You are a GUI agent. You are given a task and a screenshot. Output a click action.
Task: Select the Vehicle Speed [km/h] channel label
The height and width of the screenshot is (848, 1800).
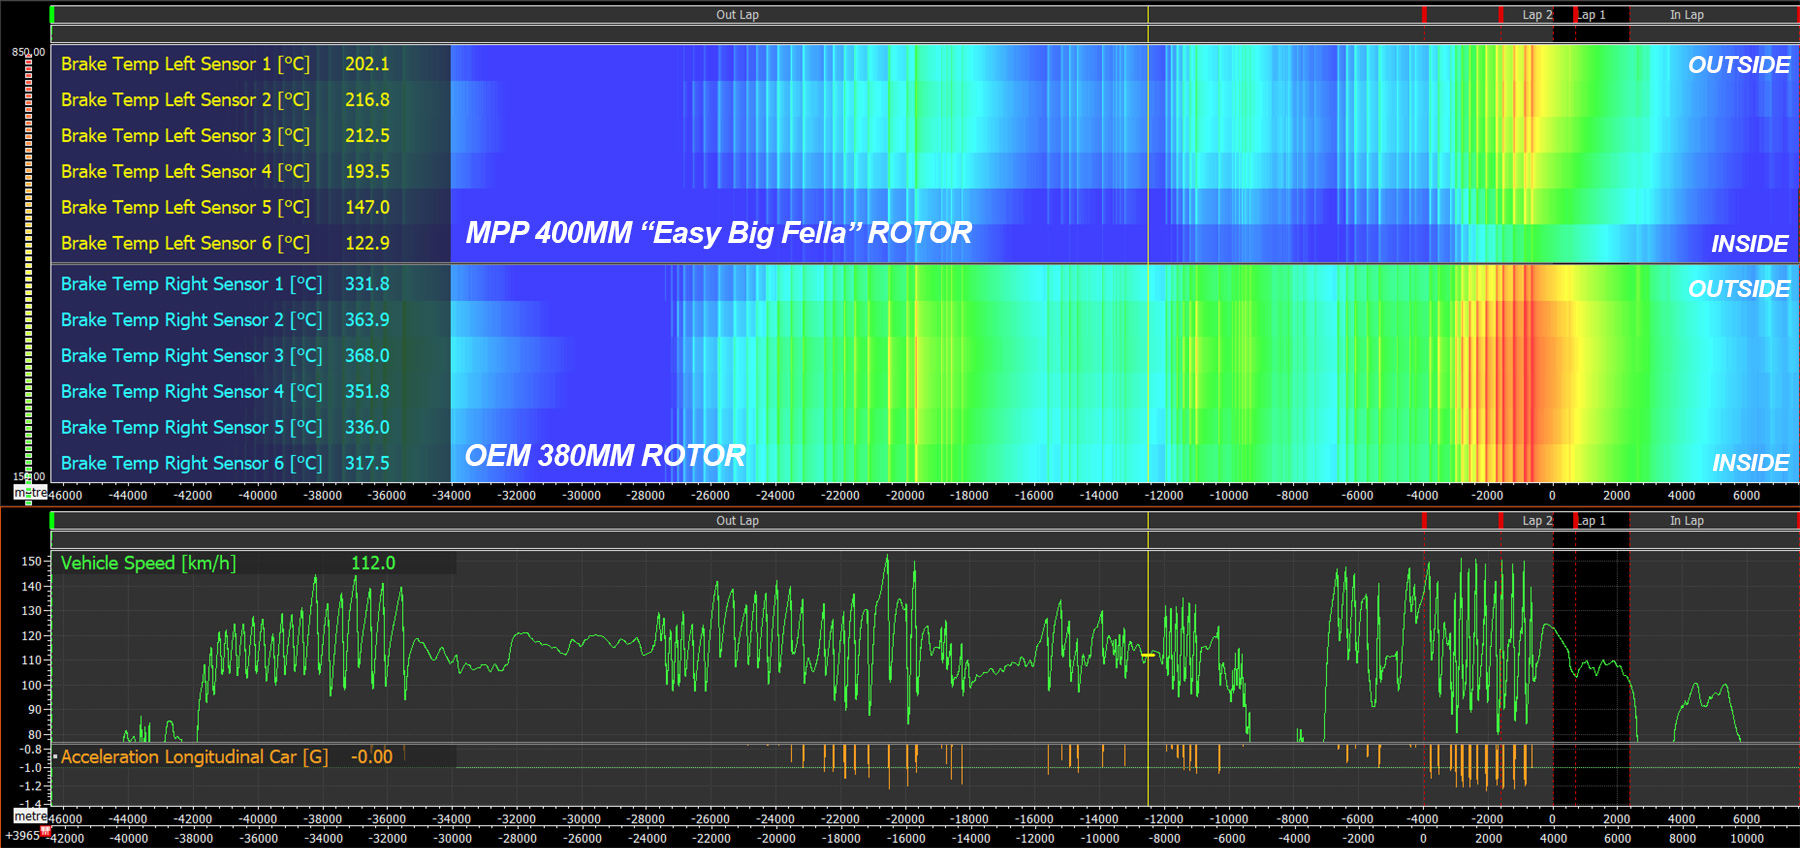coord(148,563)
